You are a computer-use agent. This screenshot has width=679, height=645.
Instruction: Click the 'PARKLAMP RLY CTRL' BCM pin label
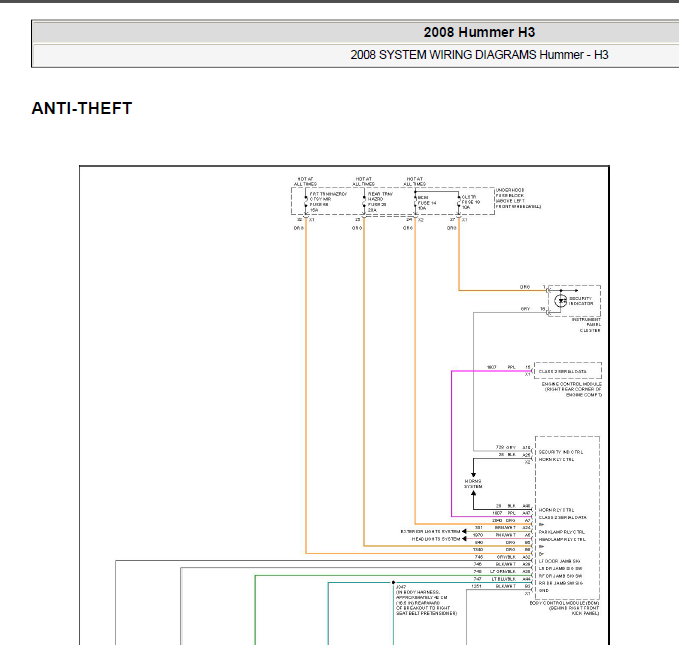562,532
